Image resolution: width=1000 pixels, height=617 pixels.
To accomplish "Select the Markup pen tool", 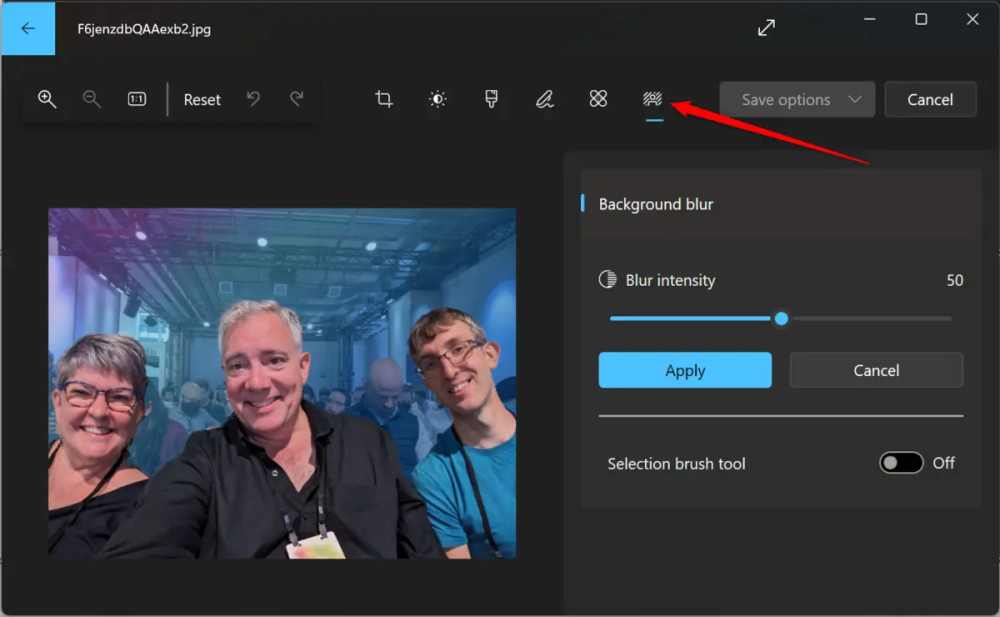I will (544, 99).
